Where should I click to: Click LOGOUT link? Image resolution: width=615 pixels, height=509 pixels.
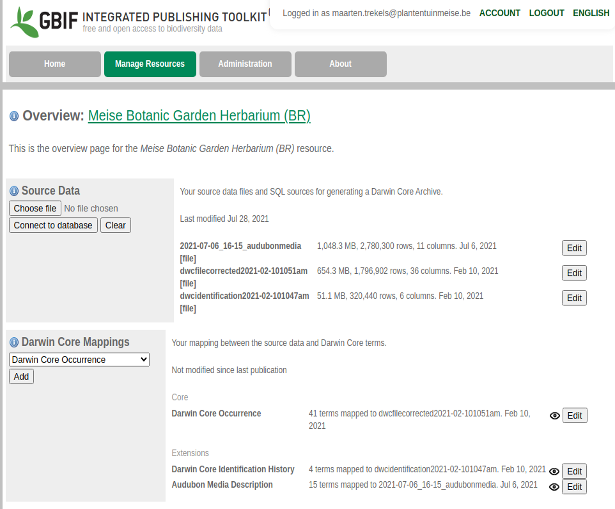(x=546, y=13)
